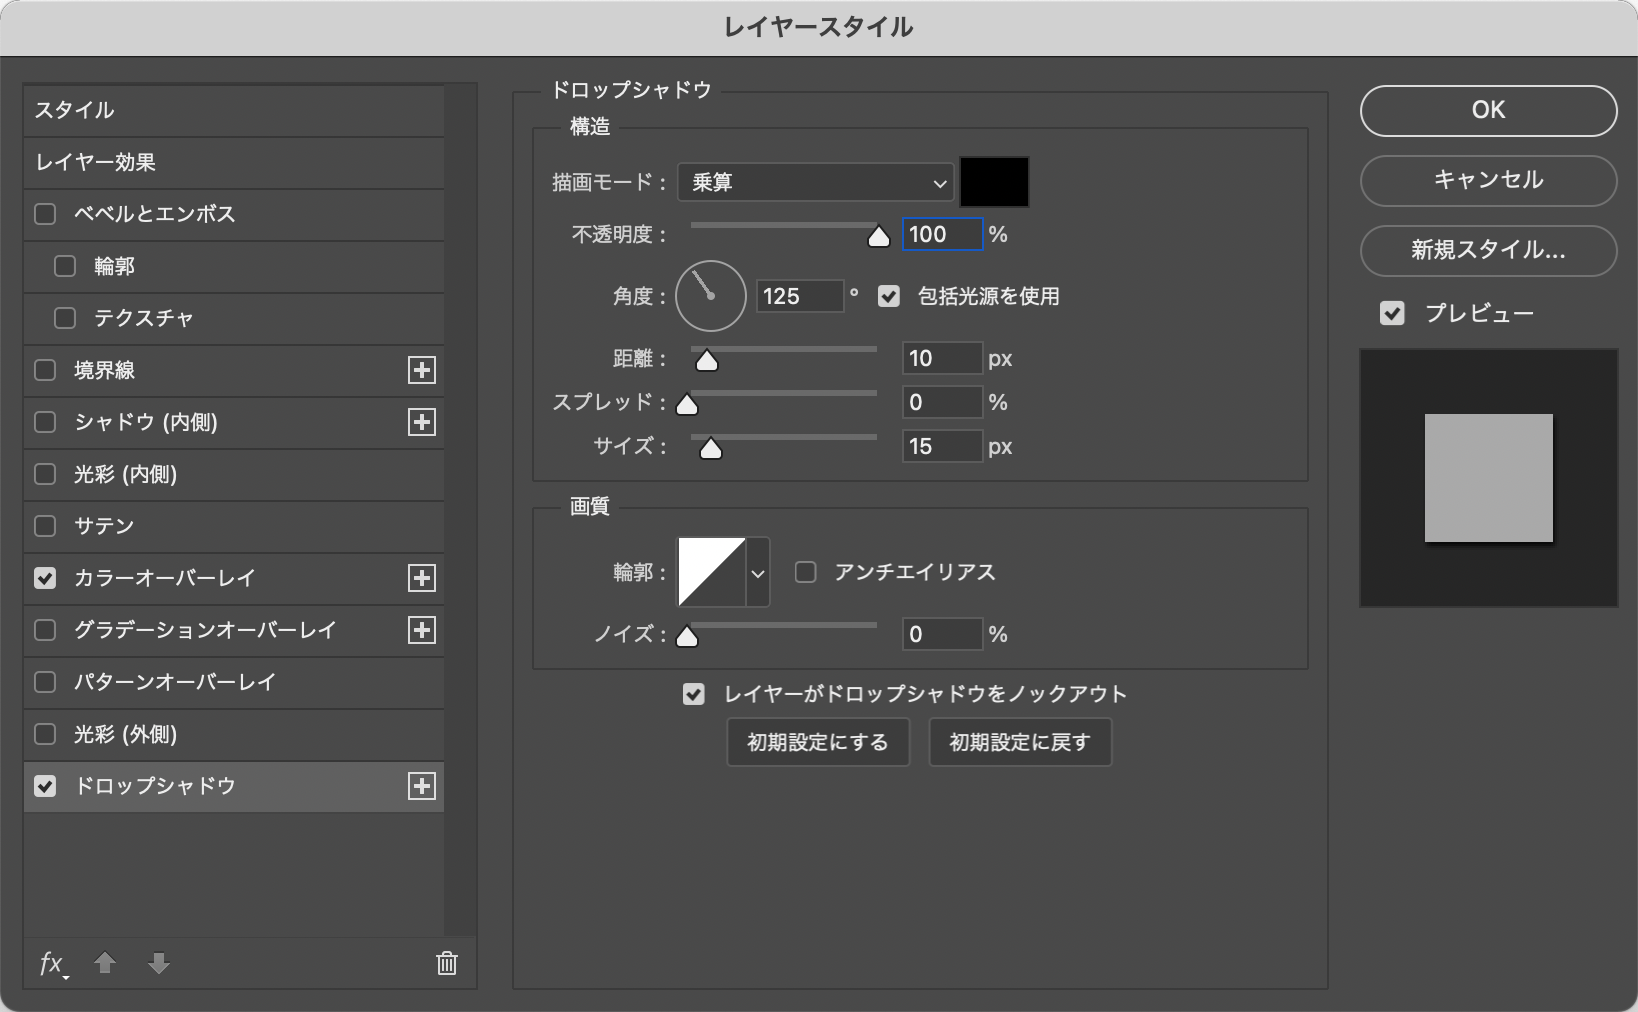Viewport: 1638px width, 1012px height.
Task: Enable the アンチエイリアス checkbox
Action: coord(805,572)
